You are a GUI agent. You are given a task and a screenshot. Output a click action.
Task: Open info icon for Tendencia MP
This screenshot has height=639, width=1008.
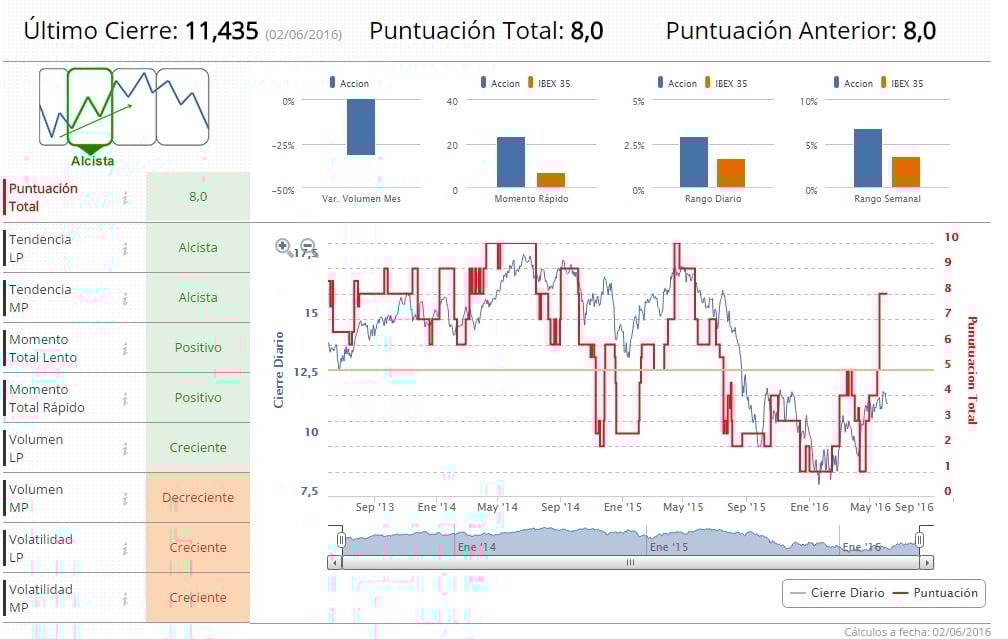[x=125, y=298]
